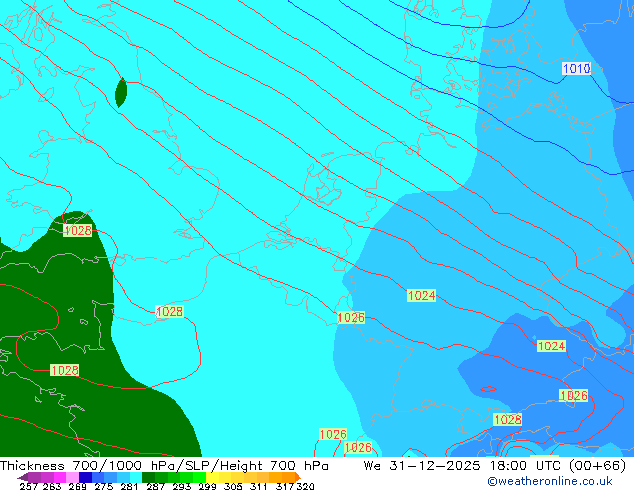
Task: Click the dark navy blue legend swatch
Action: pos(85,477)
